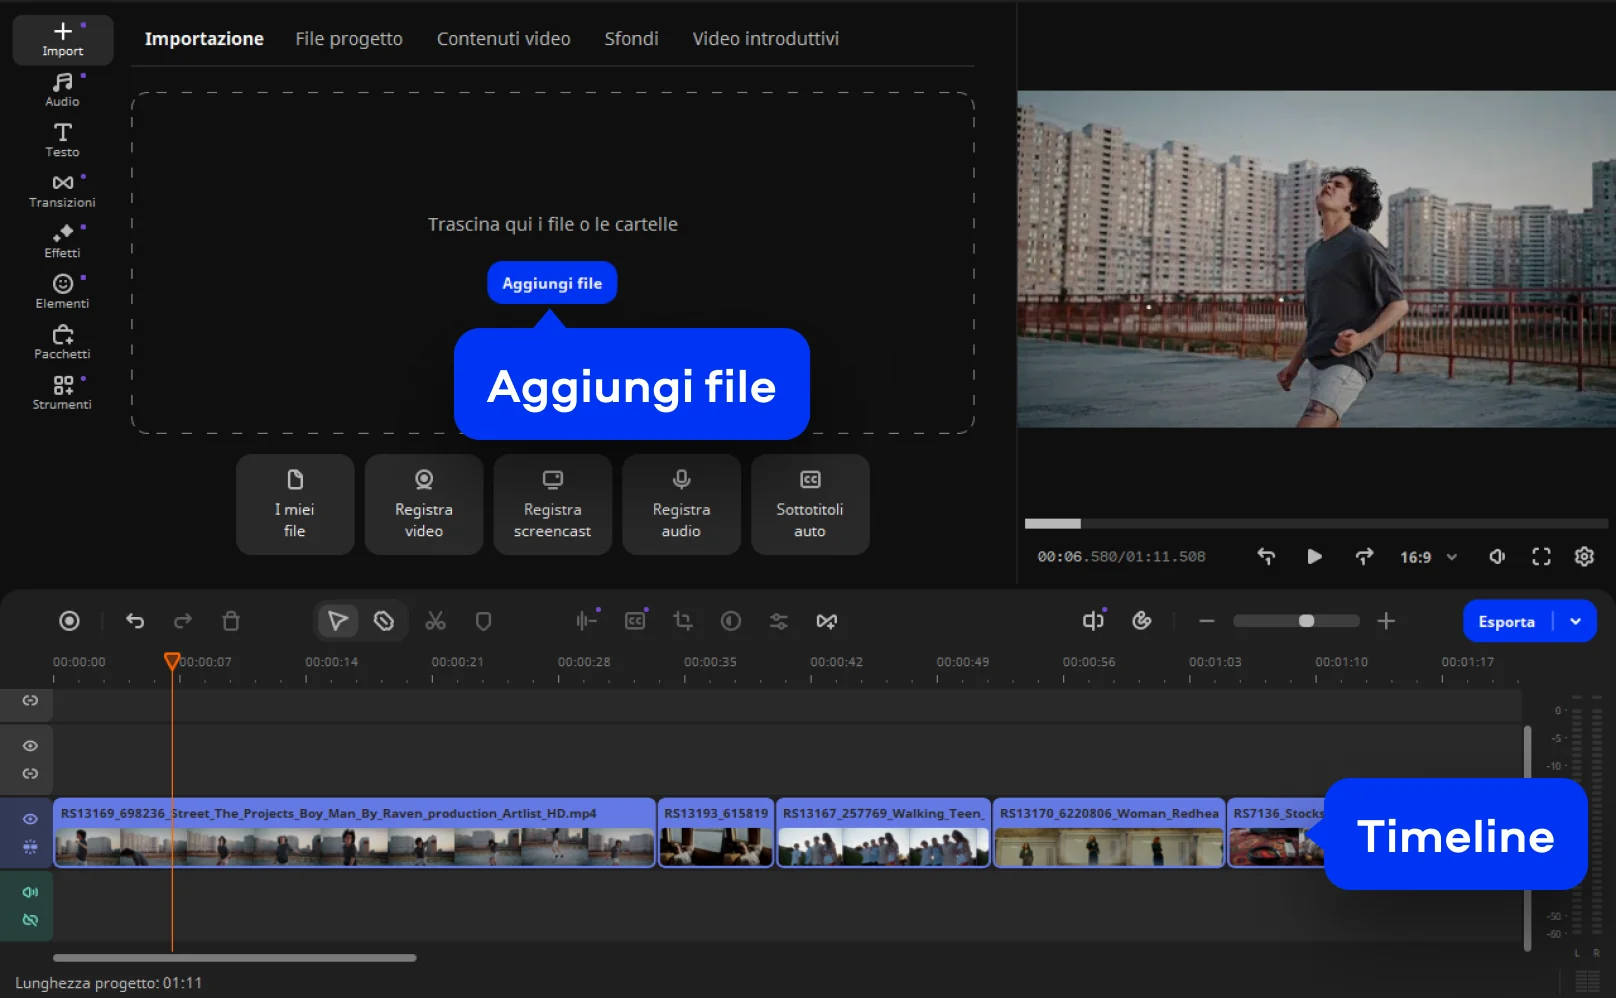Open the Strumenti panel
Image resolution: width=1616 pixels, height=998 pixels.
[62, 392]
